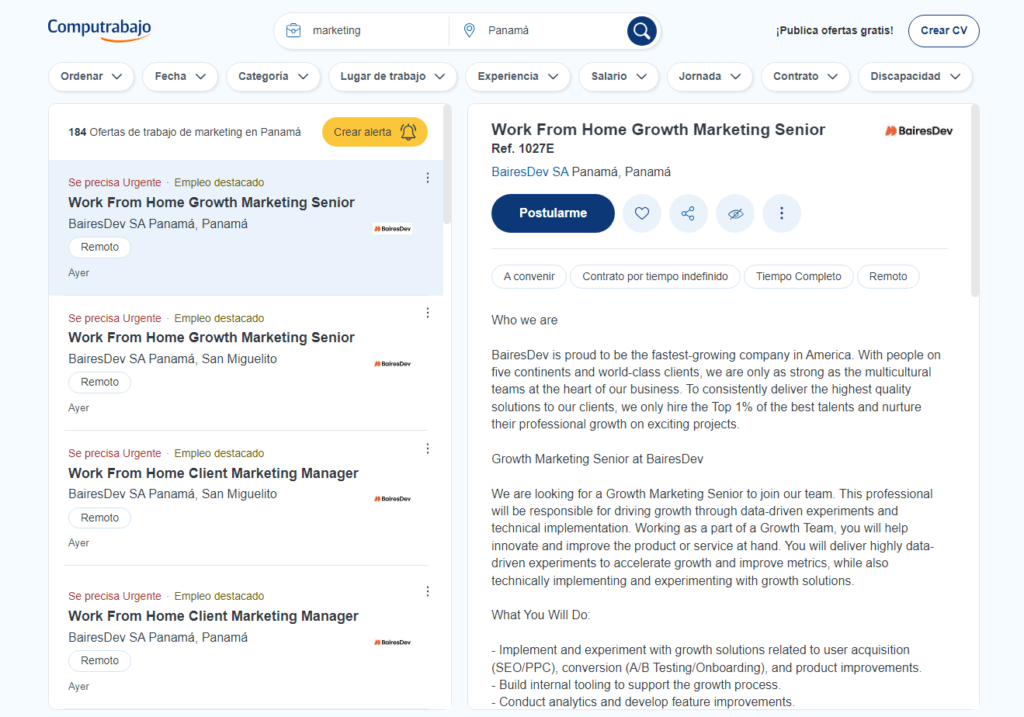This screenshot has height=717, width=1024.
Task: Share the job offer
Action: click(688, 213)
